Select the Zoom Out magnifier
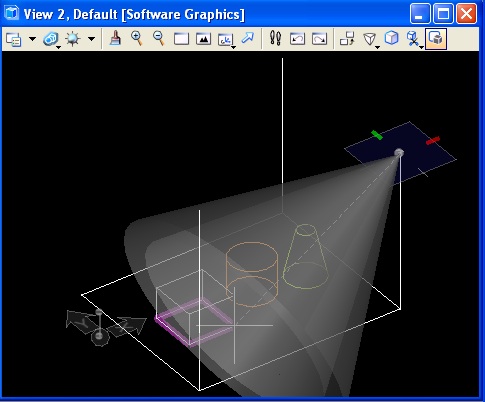 pos(159,38)
